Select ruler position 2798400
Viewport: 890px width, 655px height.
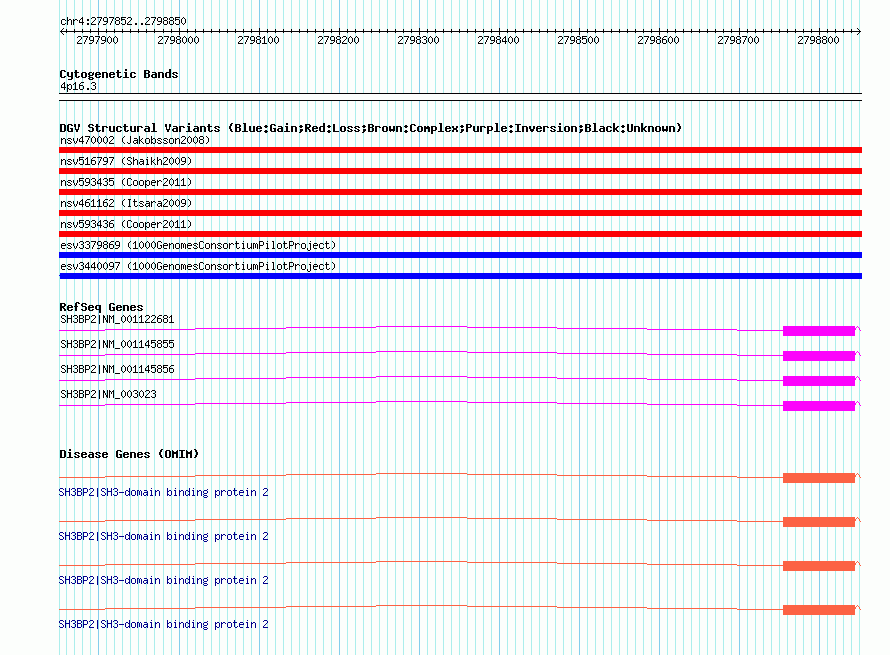498,40
